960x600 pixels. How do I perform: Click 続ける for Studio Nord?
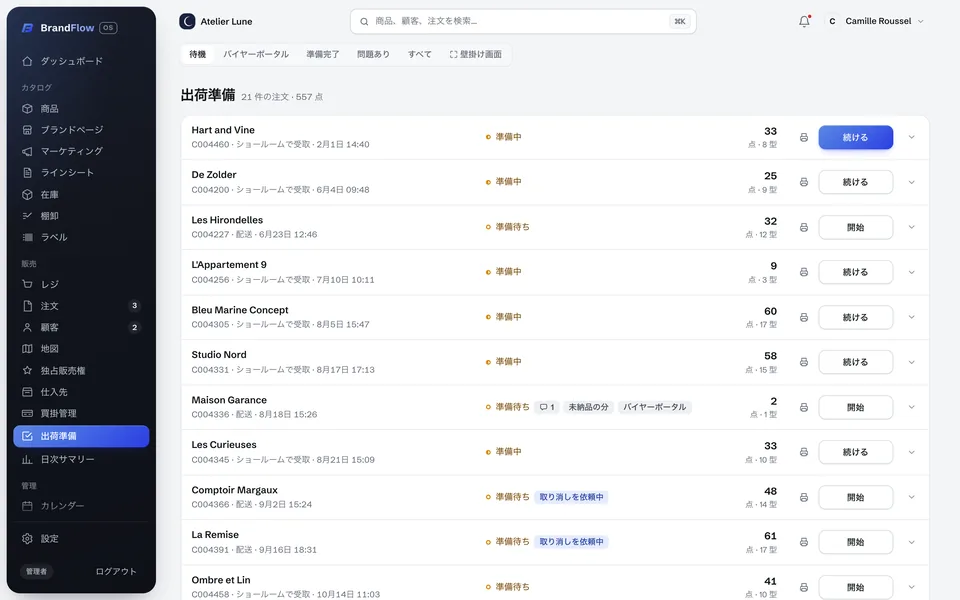point(855,362)
